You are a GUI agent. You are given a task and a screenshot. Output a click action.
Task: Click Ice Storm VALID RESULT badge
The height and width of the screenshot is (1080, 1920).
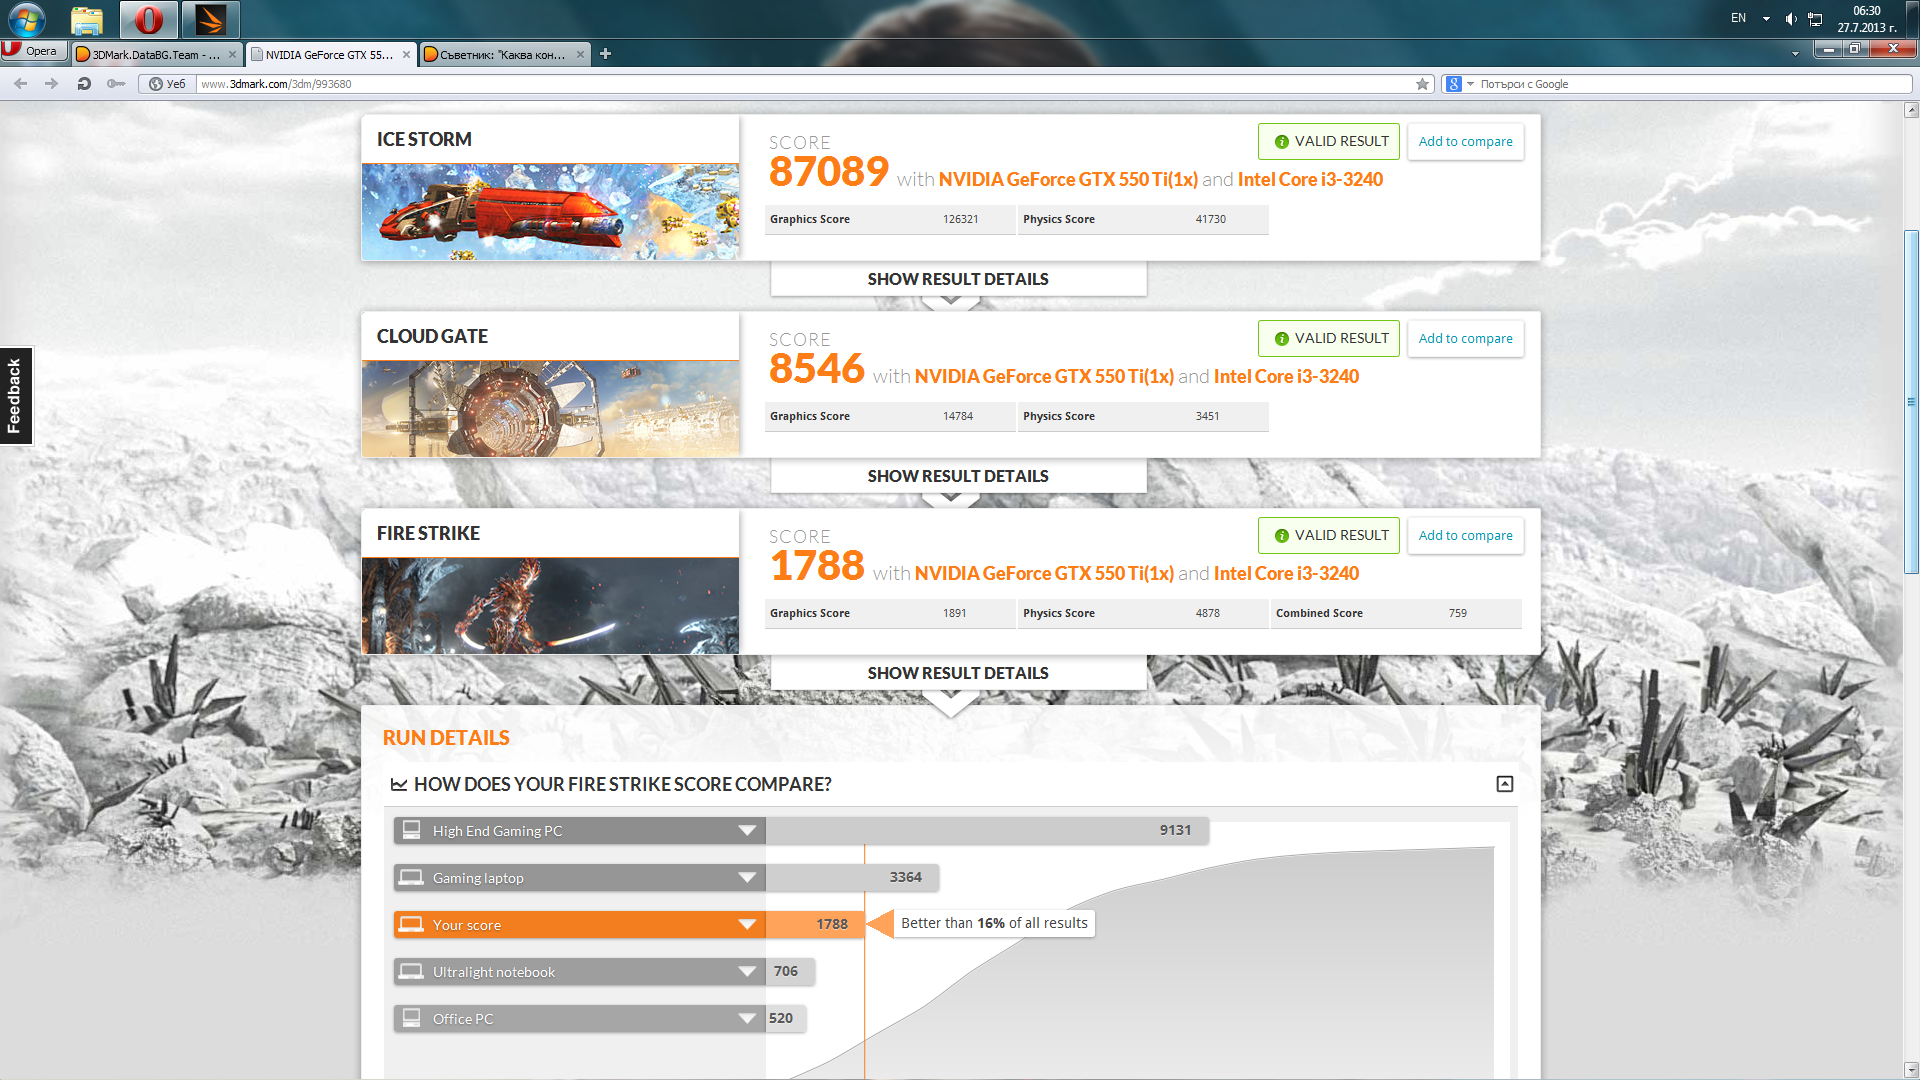(1329, 142)
